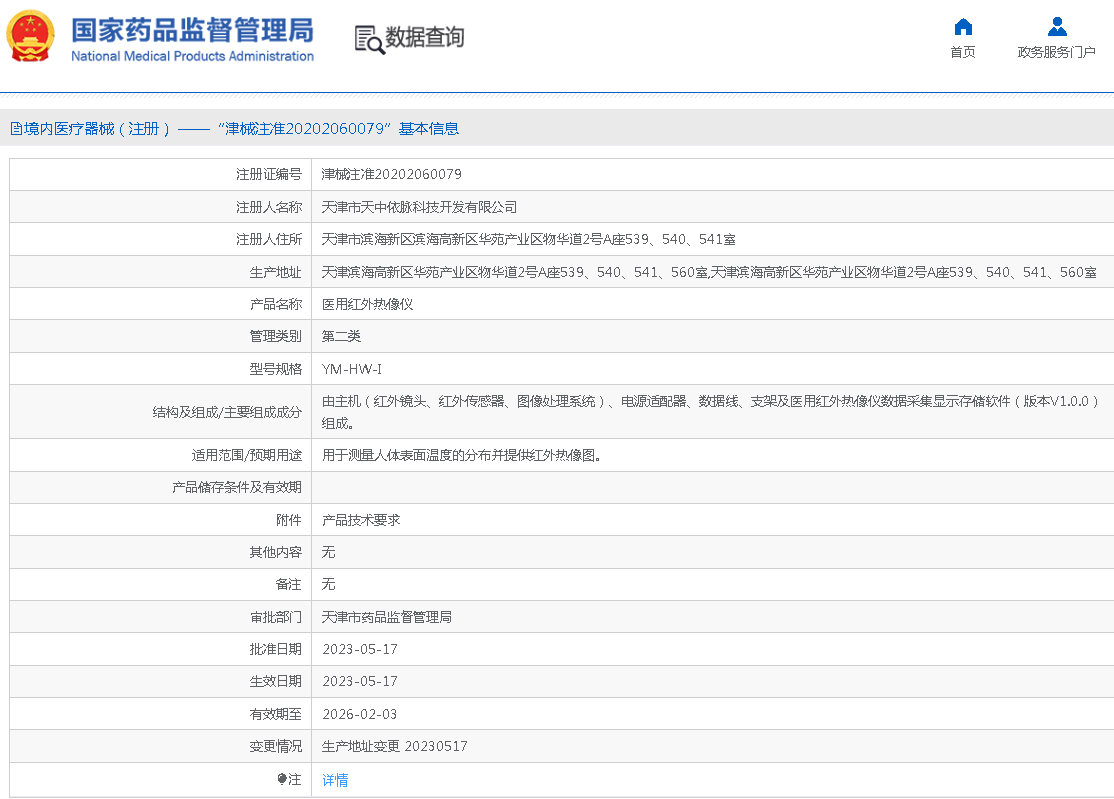1114x799 pixels.
Task: Click the home house icon
Action: (x=963, y=27)
